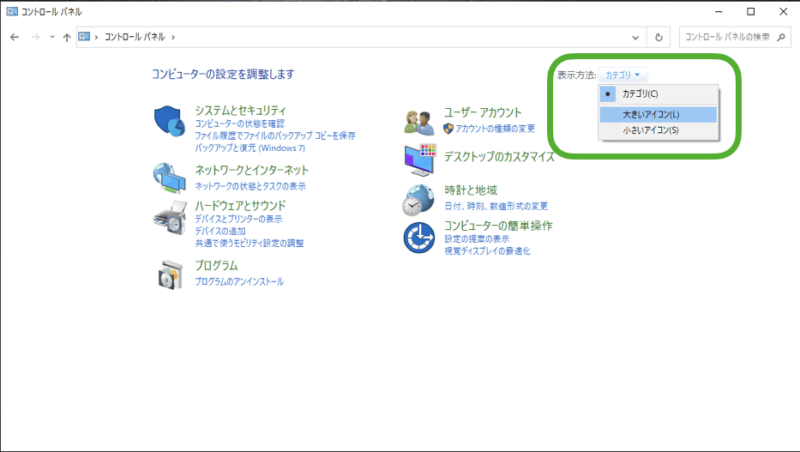Click the Desktop customization monitor icon
Screen dimensions: 800x452
[419, 158]
